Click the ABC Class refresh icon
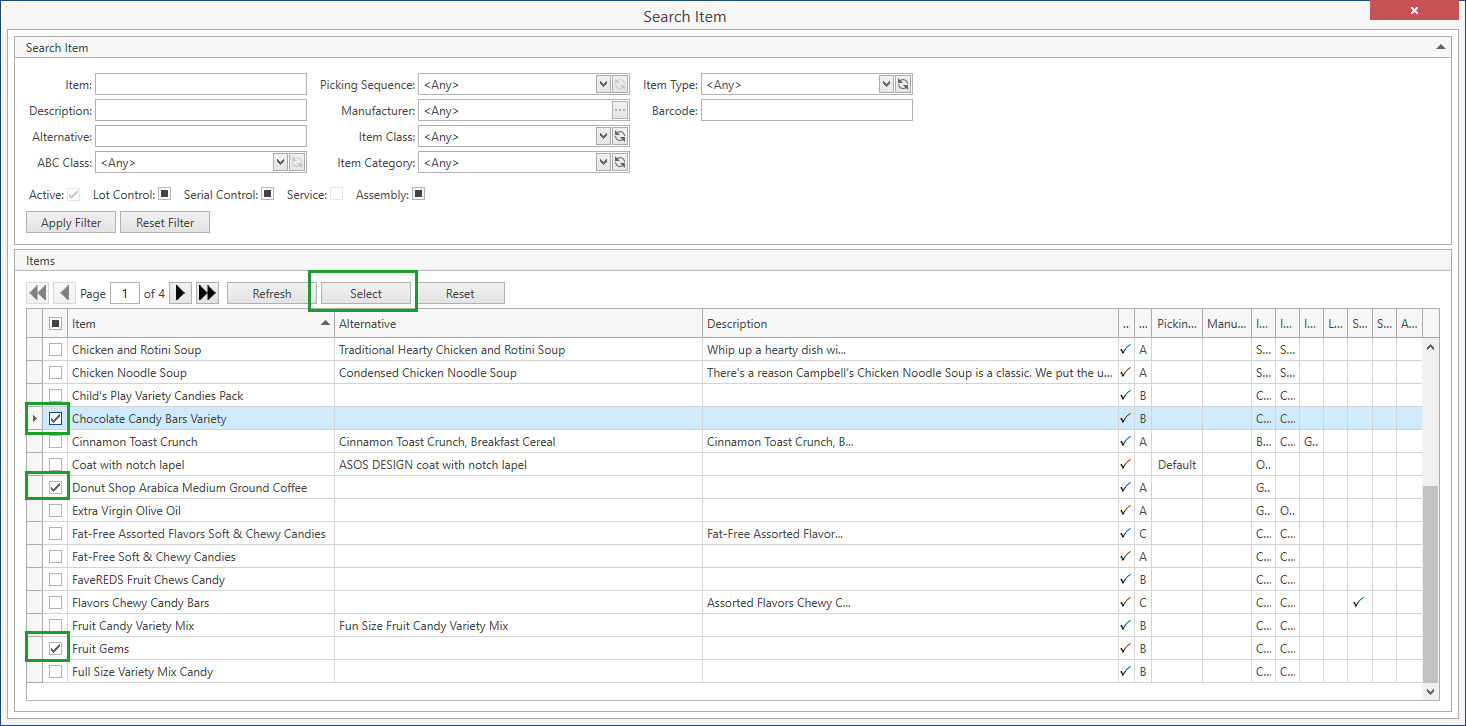The height and width of the screenshot is (726, 1466). (x=296, y=161)
